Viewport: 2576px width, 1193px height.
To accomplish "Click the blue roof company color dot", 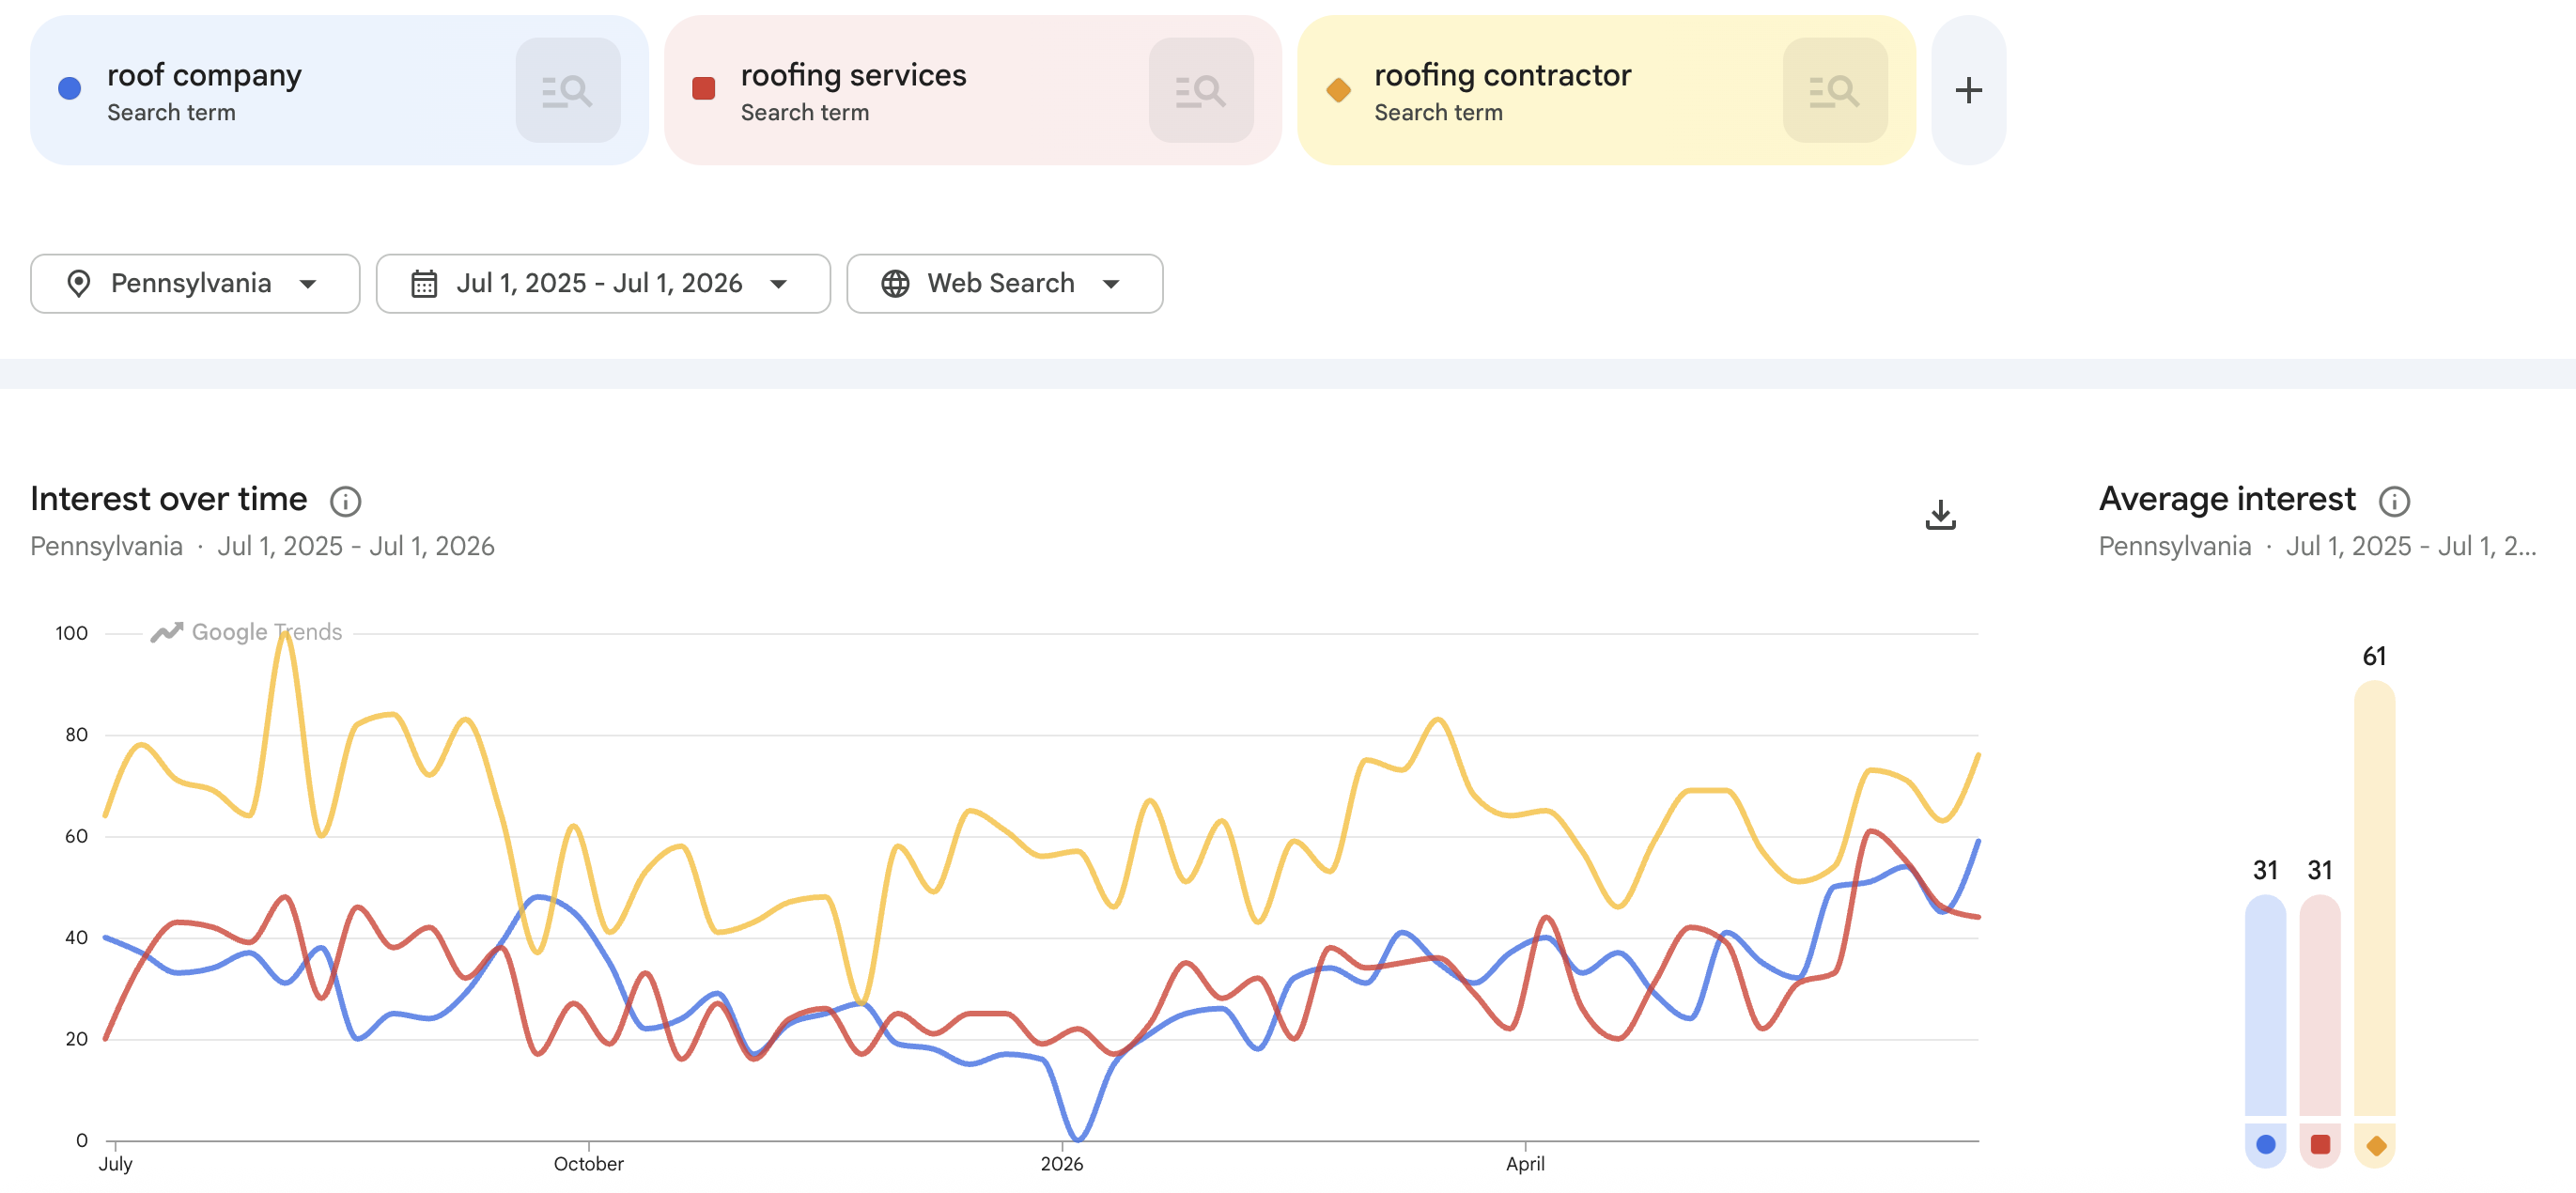I will point(70,89).
